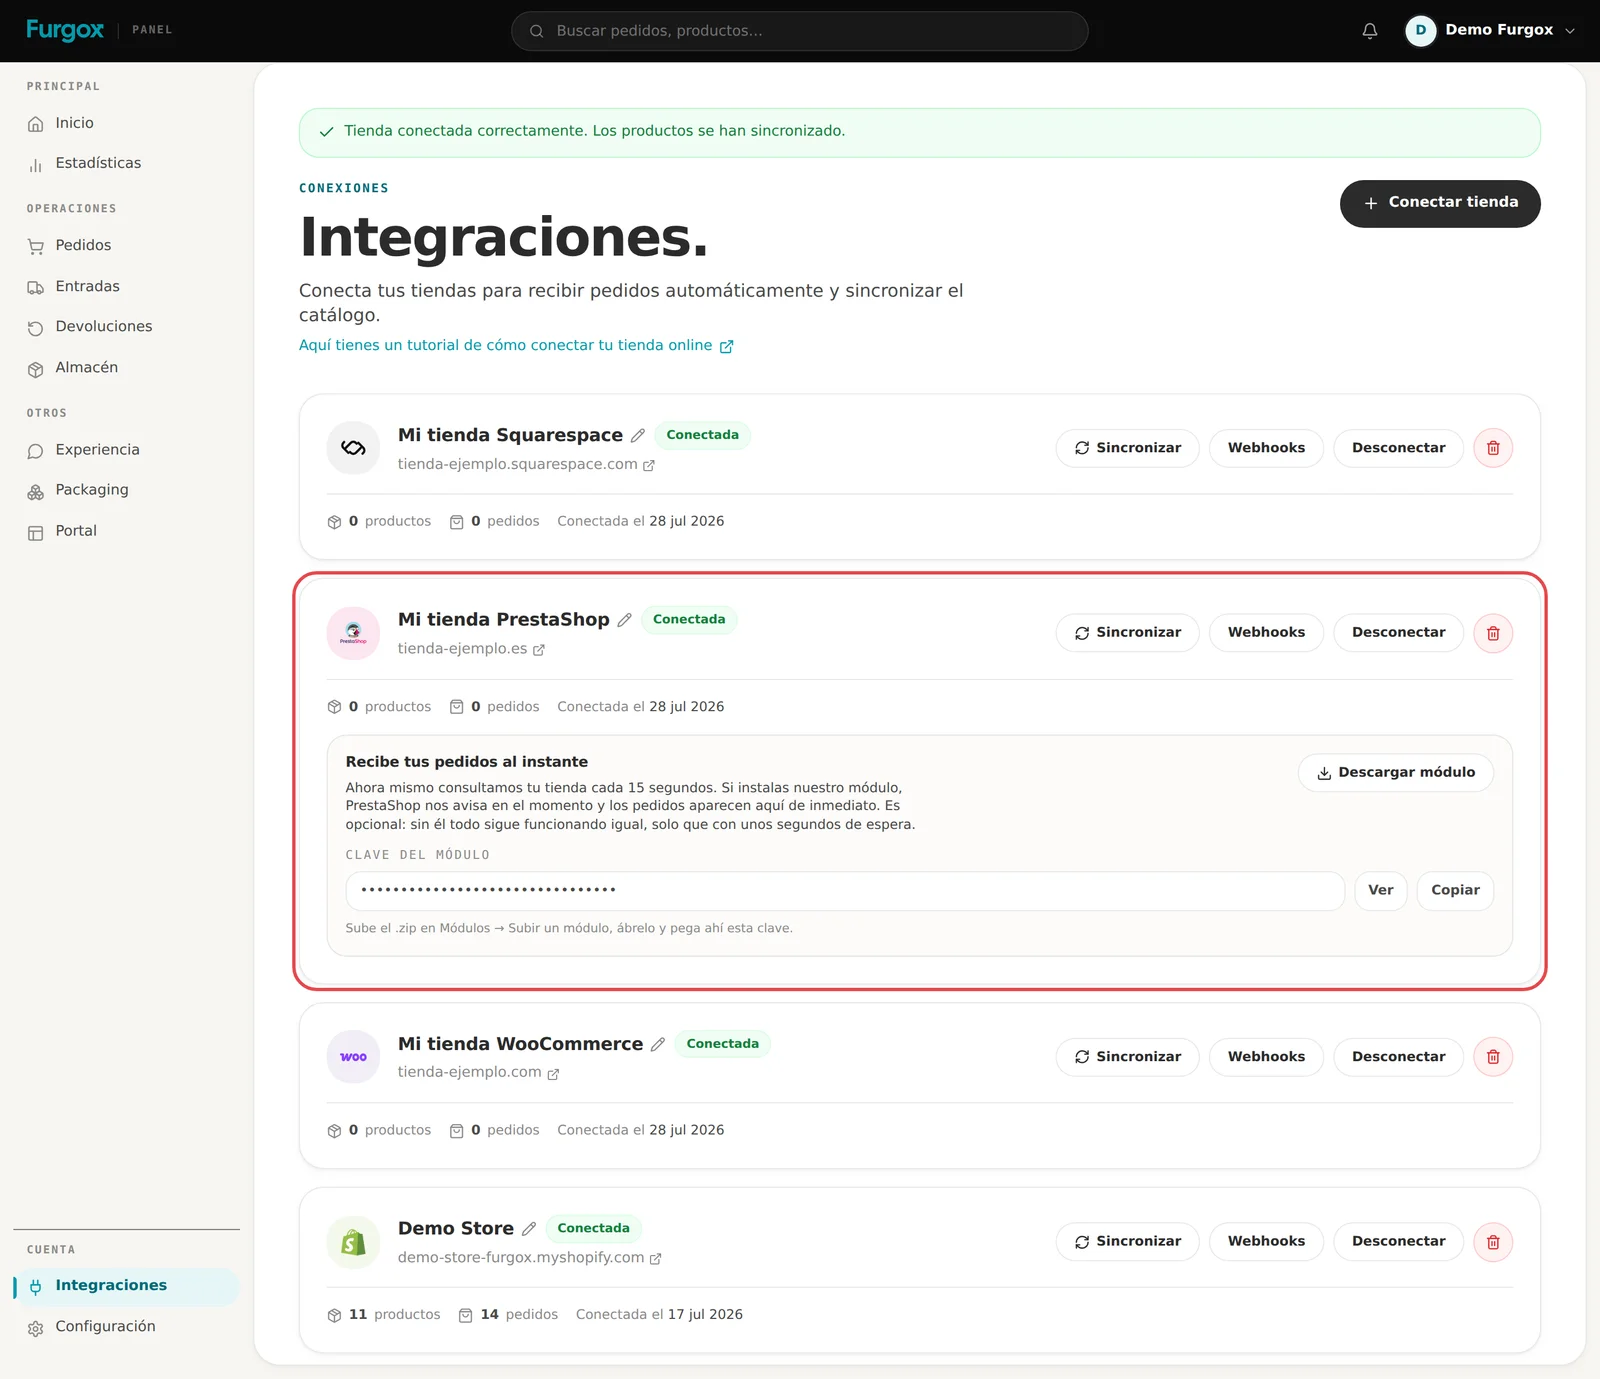Open demo-store-furgox.myshopify.com external link

pyautogui.click(x=530, y=1258)
